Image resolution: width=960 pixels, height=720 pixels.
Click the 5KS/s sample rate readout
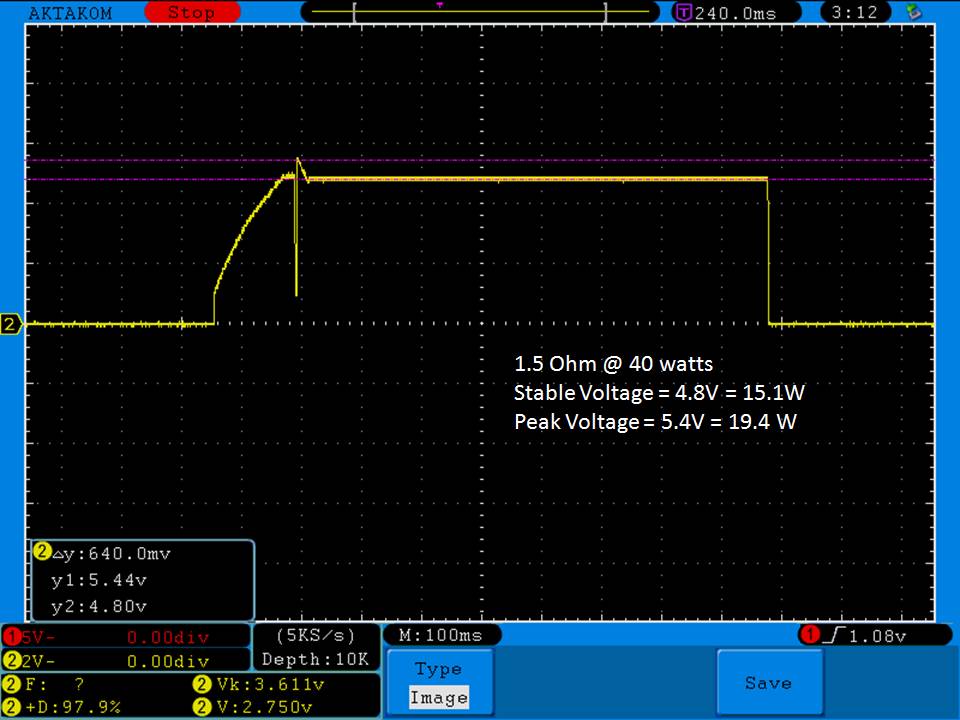click(x=316, y=636)
